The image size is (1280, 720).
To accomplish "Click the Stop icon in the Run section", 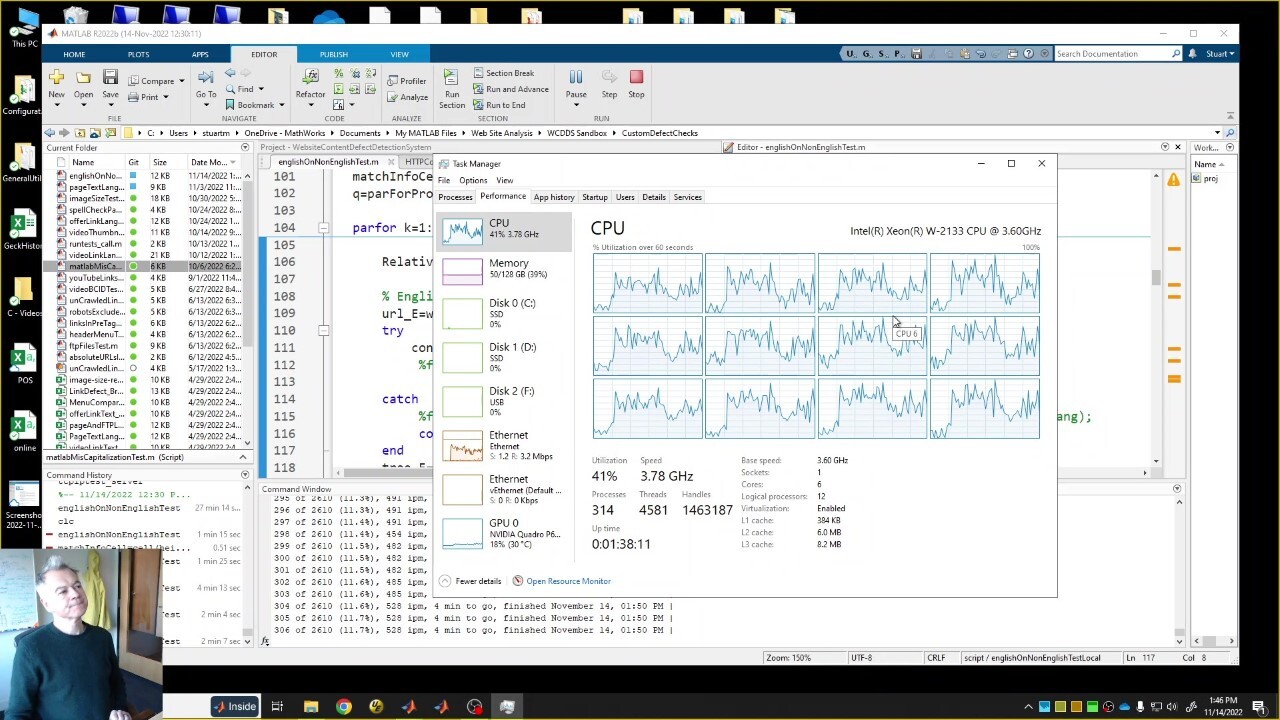I will (x=636, y=78).
